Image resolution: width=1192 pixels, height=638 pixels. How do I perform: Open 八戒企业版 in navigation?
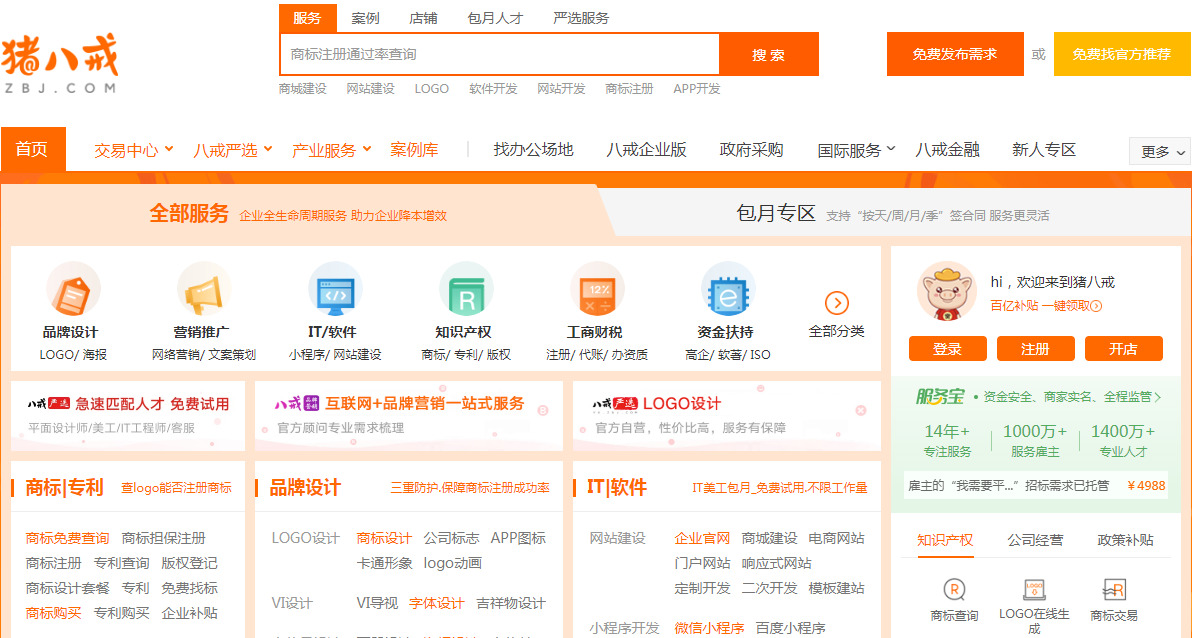coord(646,150)
